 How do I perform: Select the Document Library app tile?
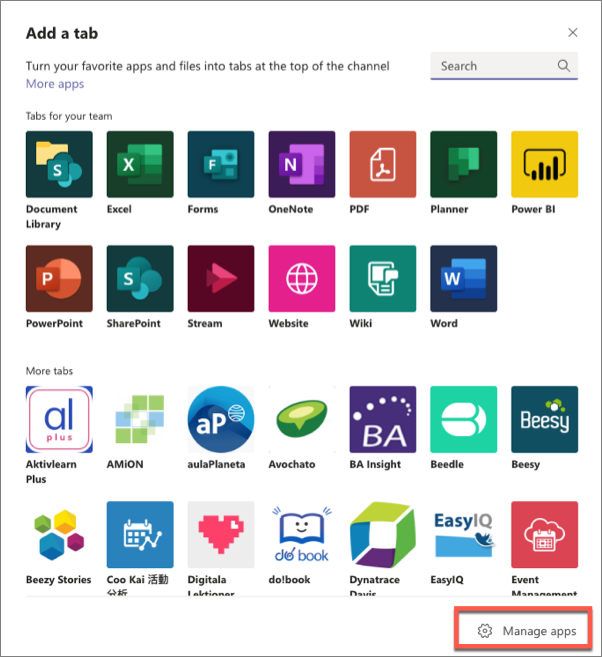pyautogui.click(x=59, y=164)
